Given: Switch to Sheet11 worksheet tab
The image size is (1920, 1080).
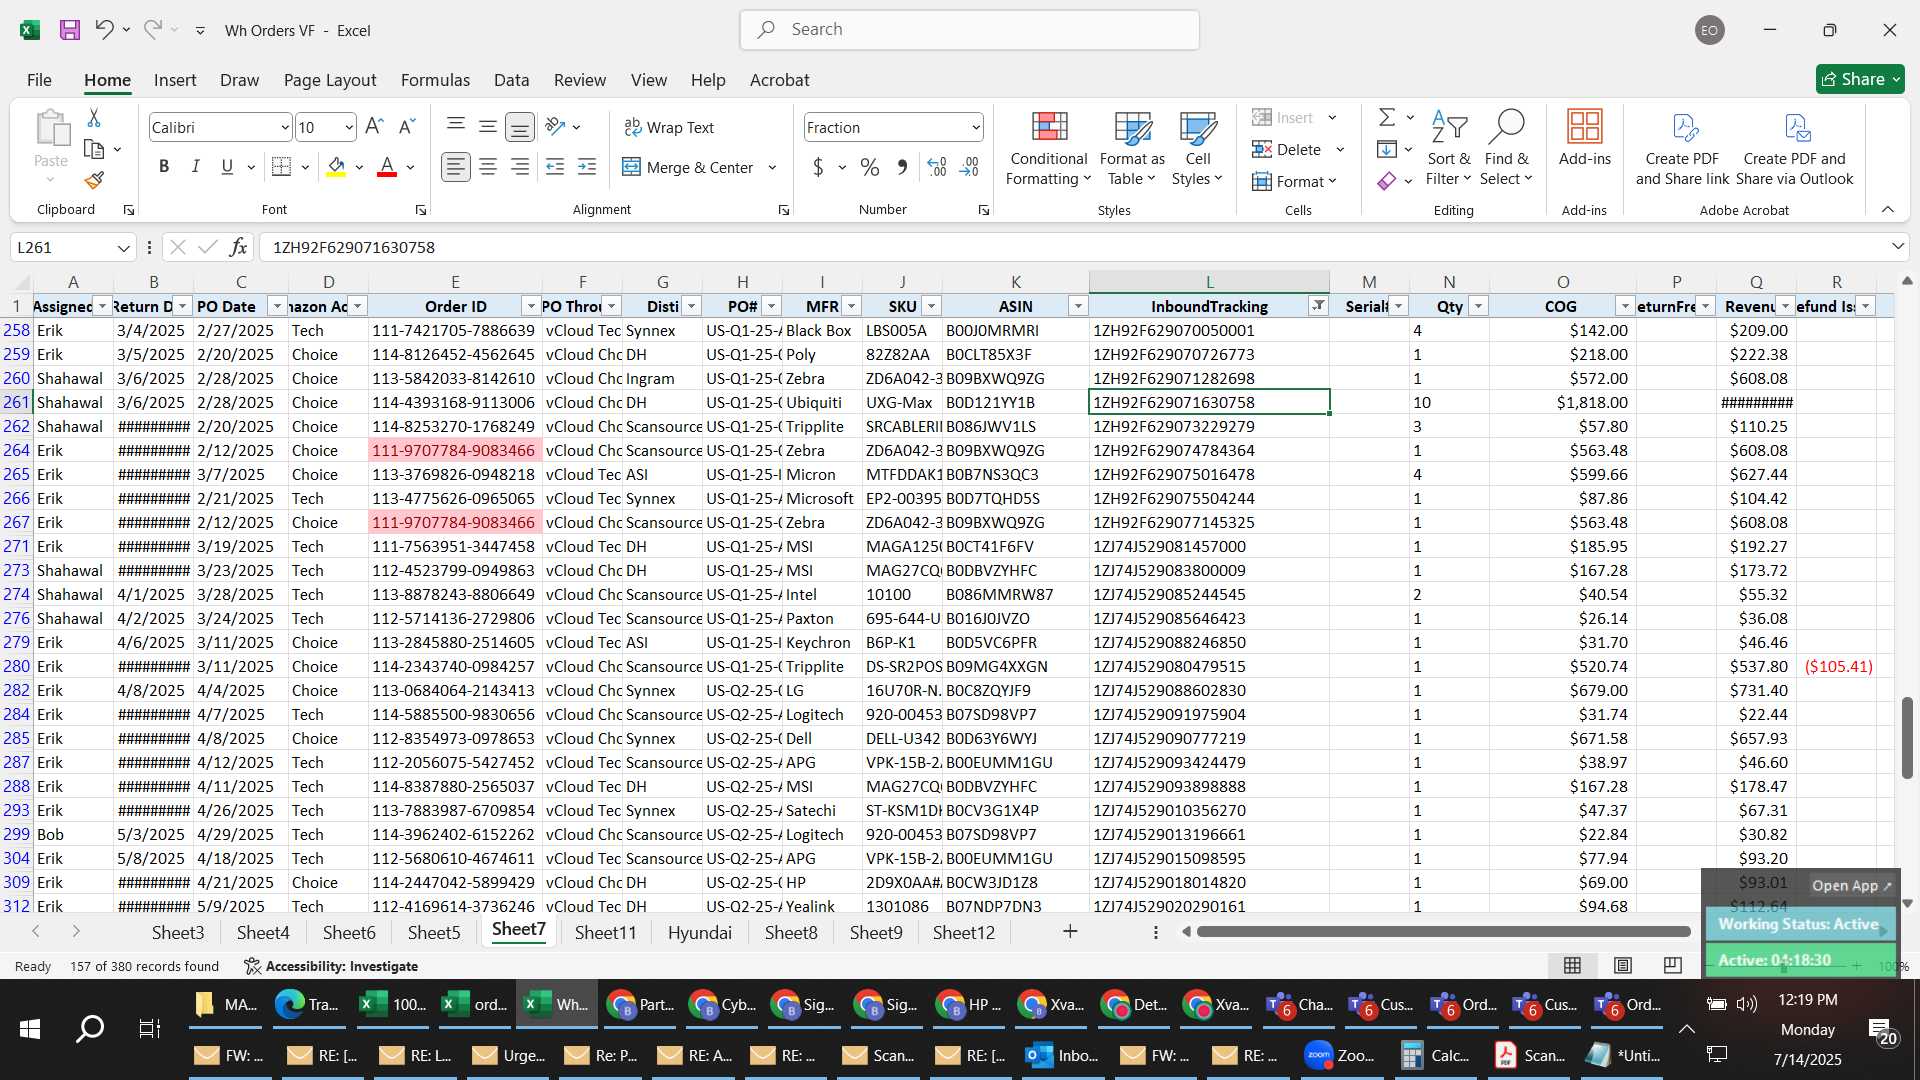Looking at the screenshot, I should point(605,932).
